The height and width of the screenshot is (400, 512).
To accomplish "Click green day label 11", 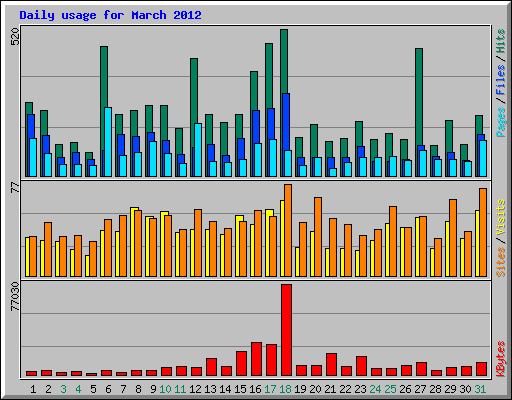I will [x=180, y=389].
